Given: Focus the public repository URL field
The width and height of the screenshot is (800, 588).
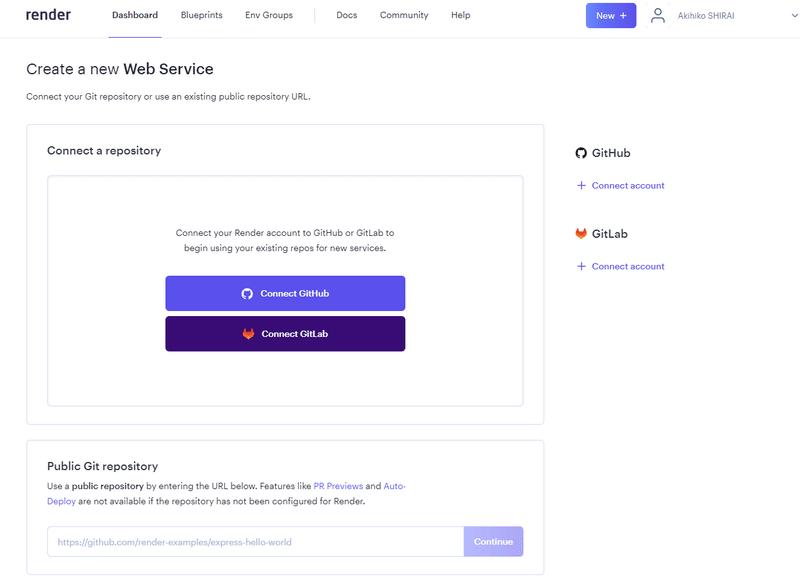Looking at the screenshot, I should pos(255,542).
